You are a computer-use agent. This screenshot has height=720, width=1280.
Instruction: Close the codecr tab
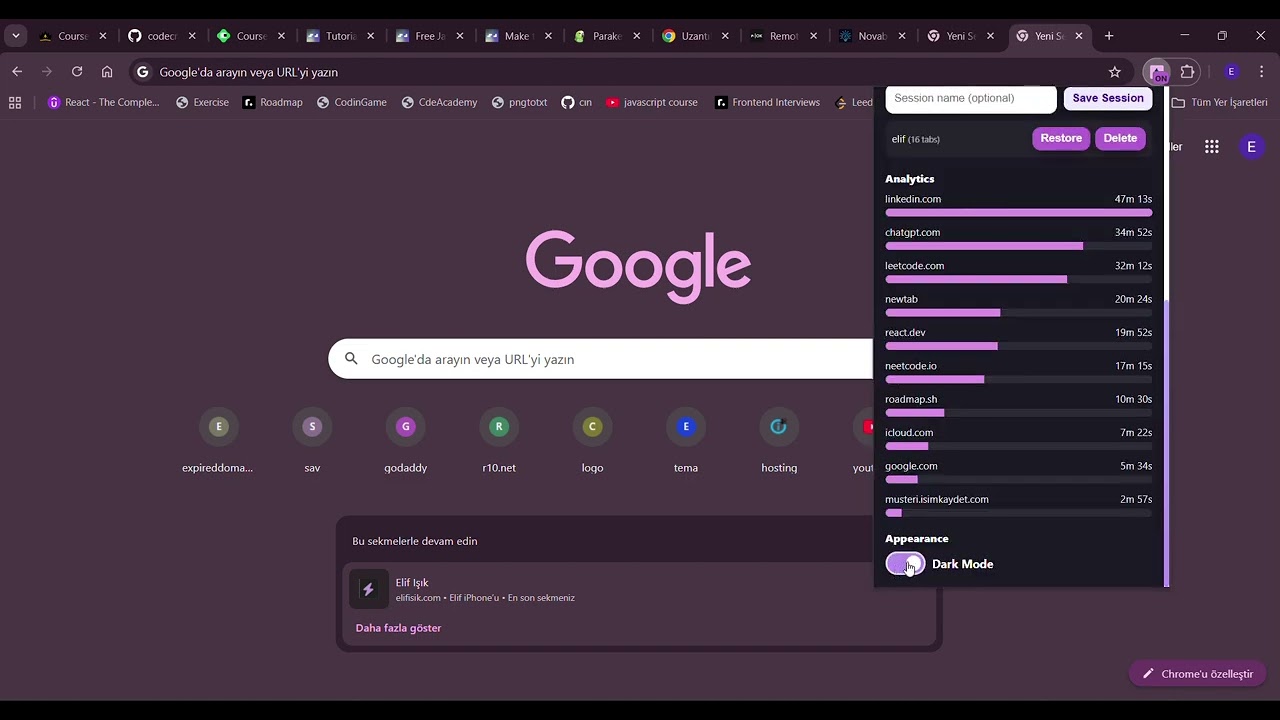(192, 36)
